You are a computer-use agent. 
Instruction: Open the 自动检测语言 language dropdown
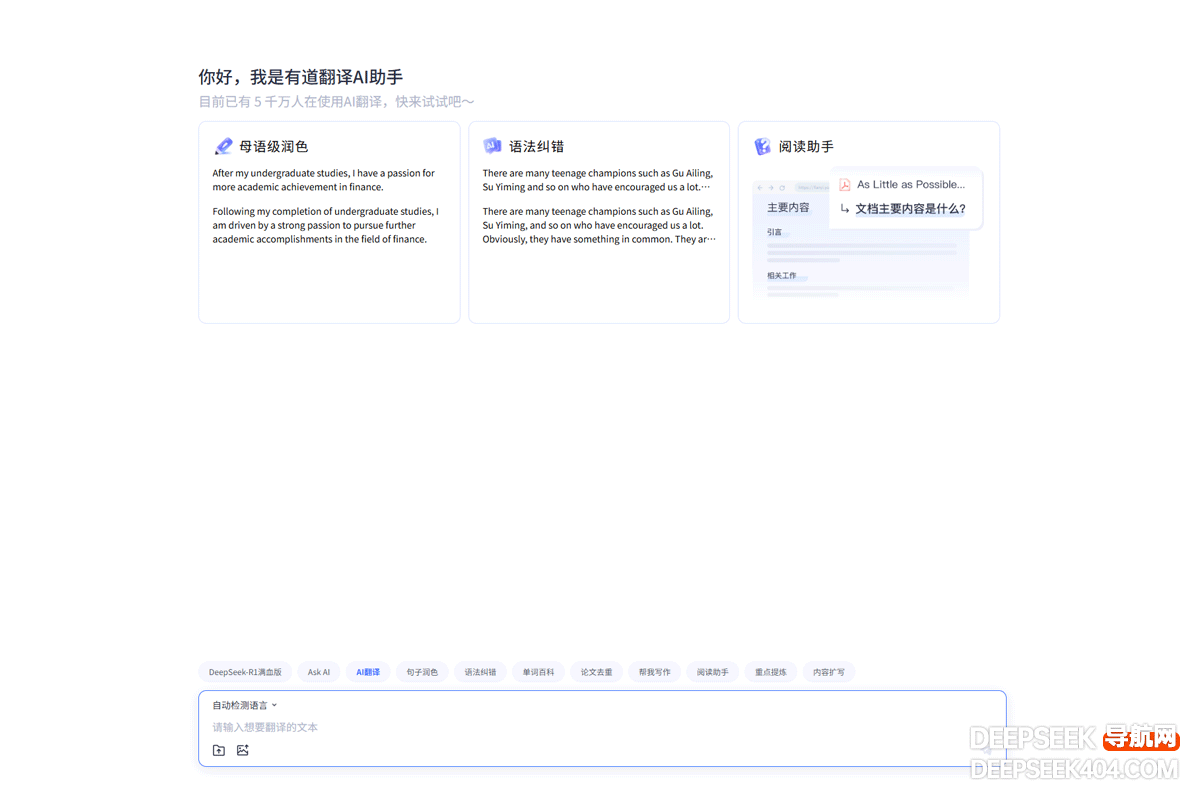tap(245, 705)
